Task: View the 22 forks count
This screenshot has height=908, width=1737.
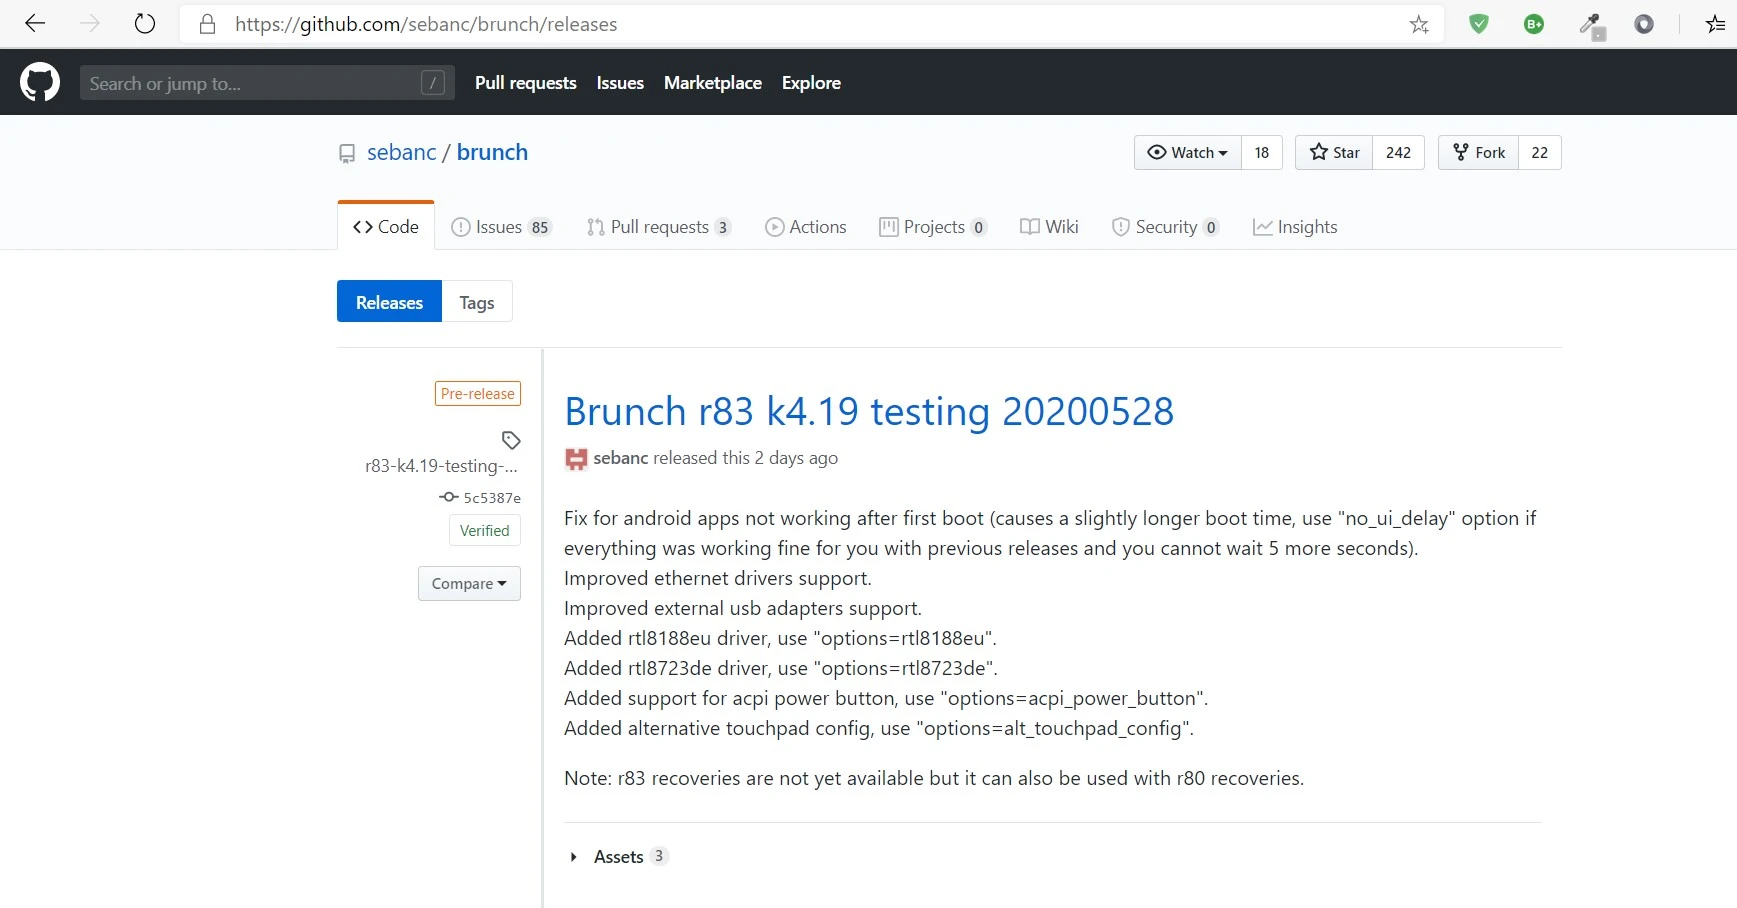Action: (1540, 152)
